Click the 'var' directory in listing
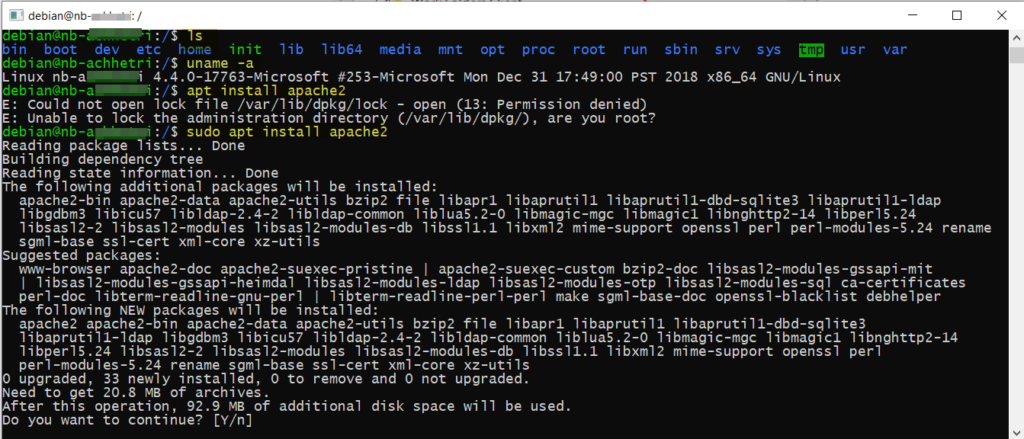Screen dimensions: 1024x439 (895, 50)
